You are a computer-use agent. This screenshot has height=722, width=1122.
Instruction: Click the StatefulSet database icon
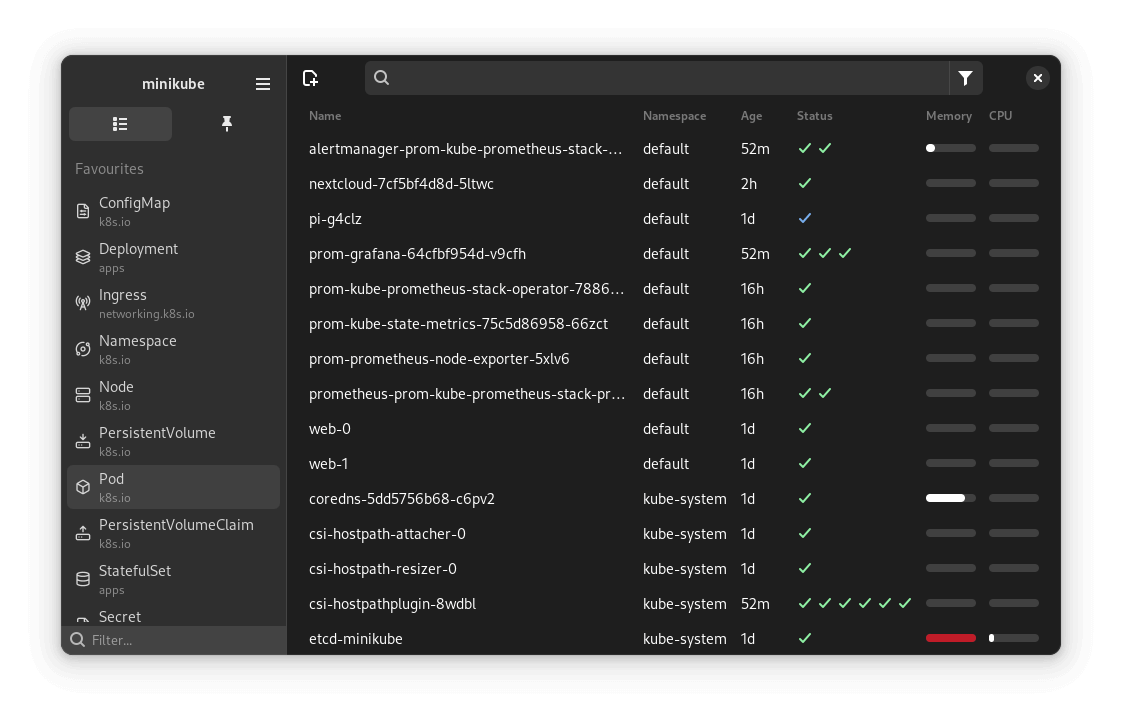(83, 579)
